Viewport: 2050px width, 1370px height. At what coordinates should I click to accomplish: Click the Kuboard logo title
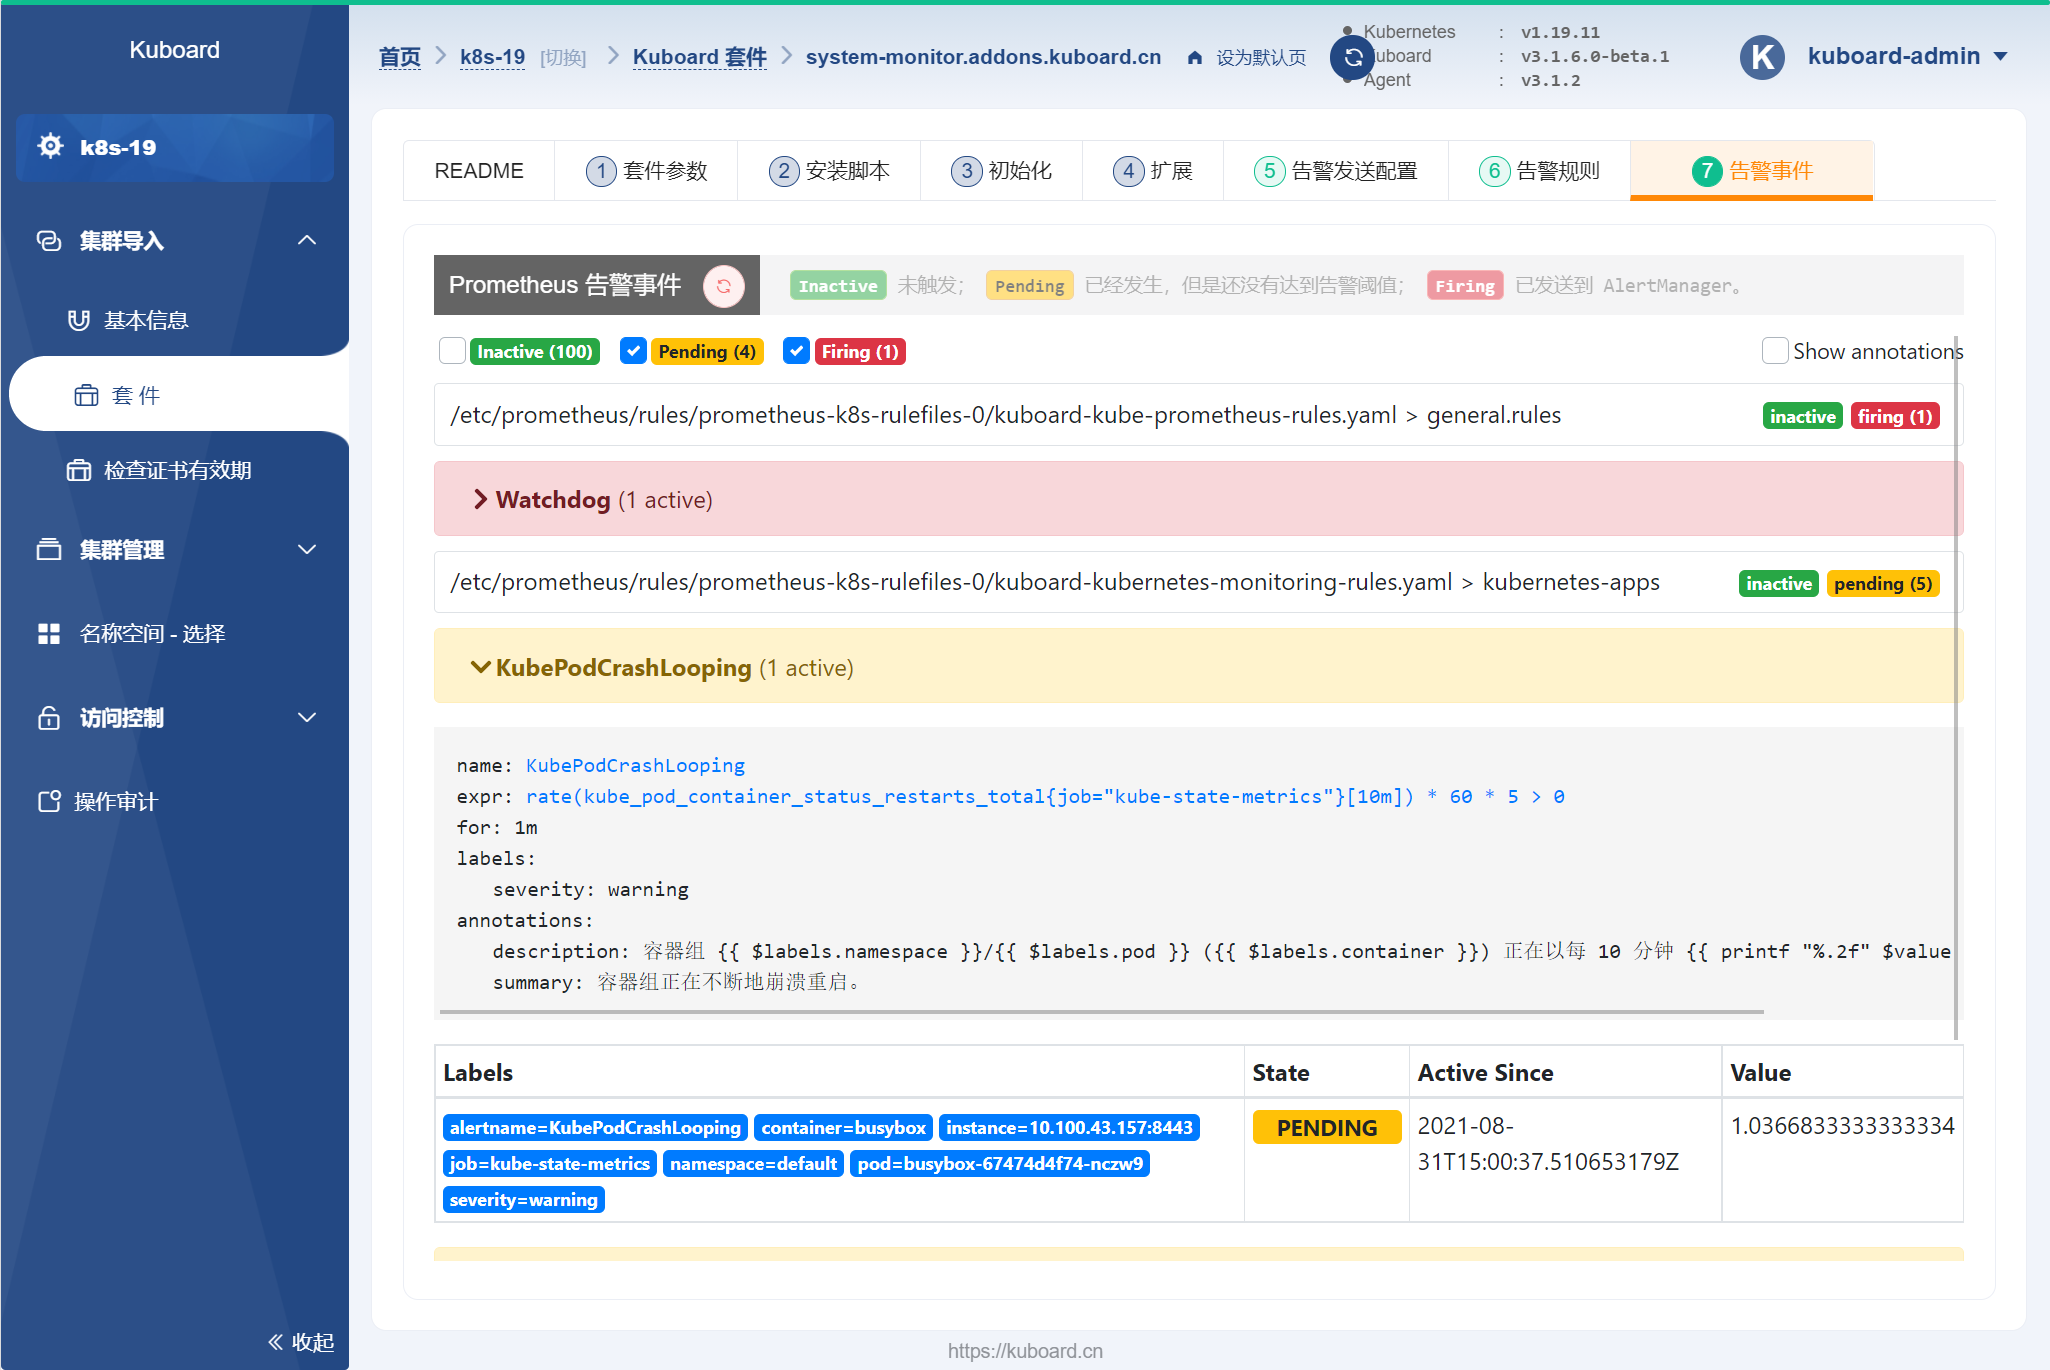174,50
